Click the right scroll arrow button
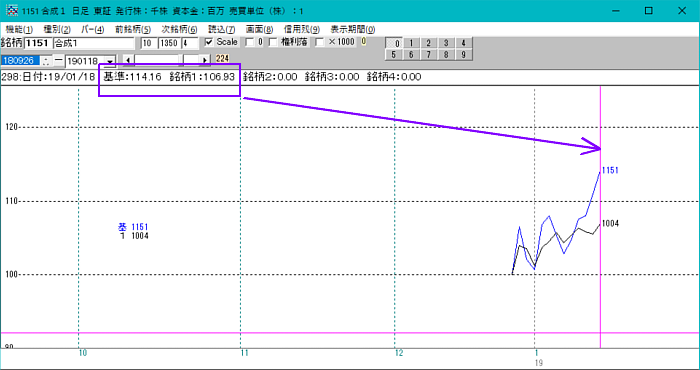 205,60
